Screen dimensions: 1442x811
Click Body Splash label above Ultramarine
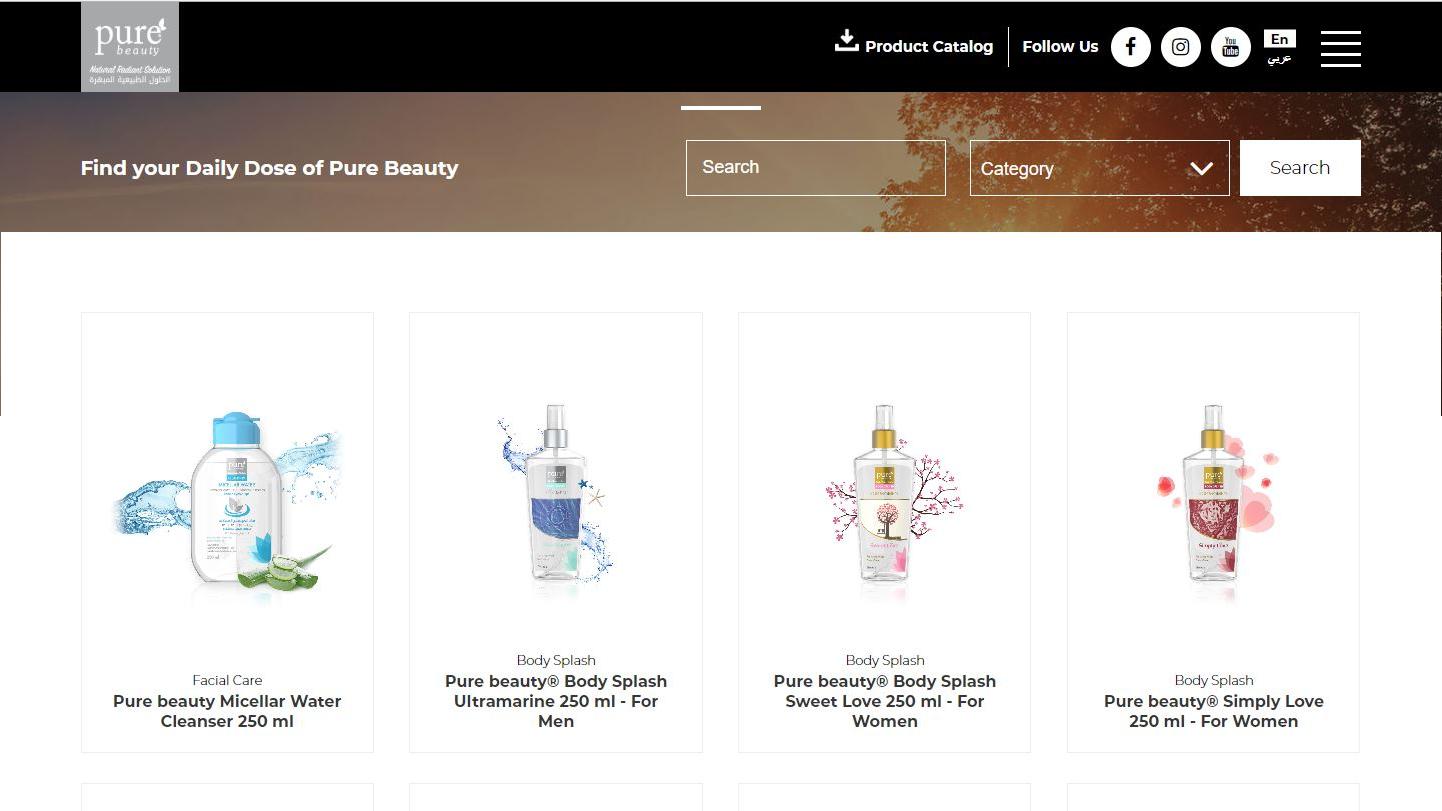tap(556, 660)
